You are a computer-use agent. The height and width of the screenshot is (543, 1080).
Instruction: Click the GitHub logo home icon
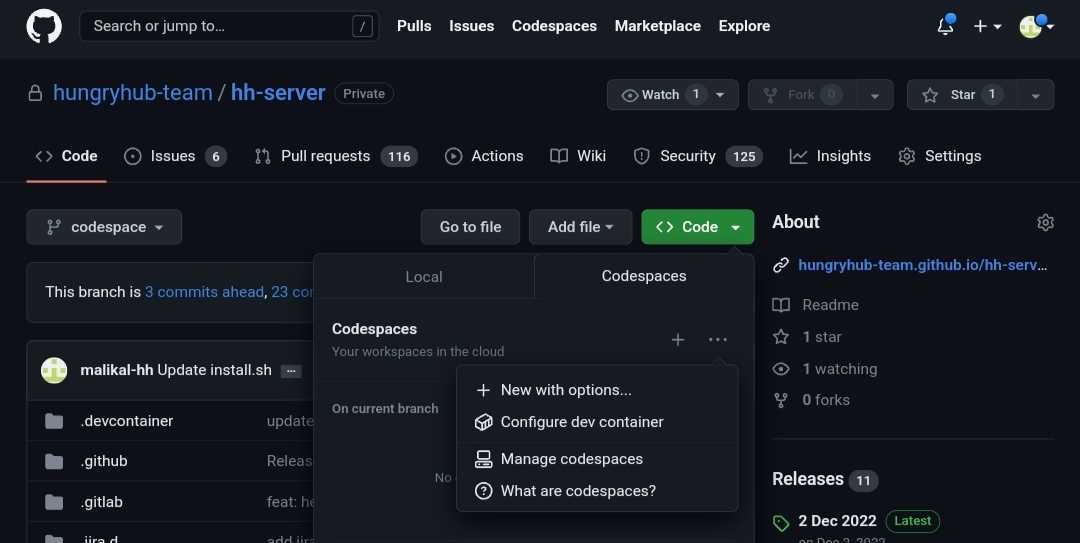(x=44, y=26)
